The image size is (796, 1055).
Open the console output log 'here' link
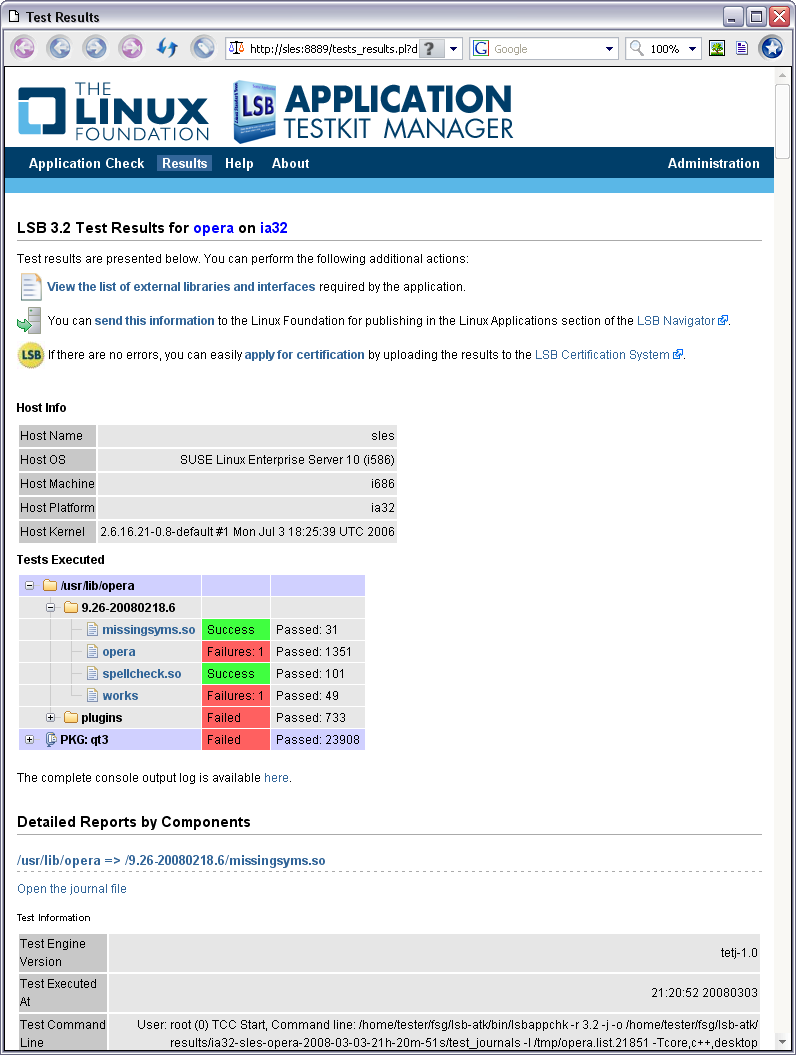pyautogui.click(x=276, y=778)
